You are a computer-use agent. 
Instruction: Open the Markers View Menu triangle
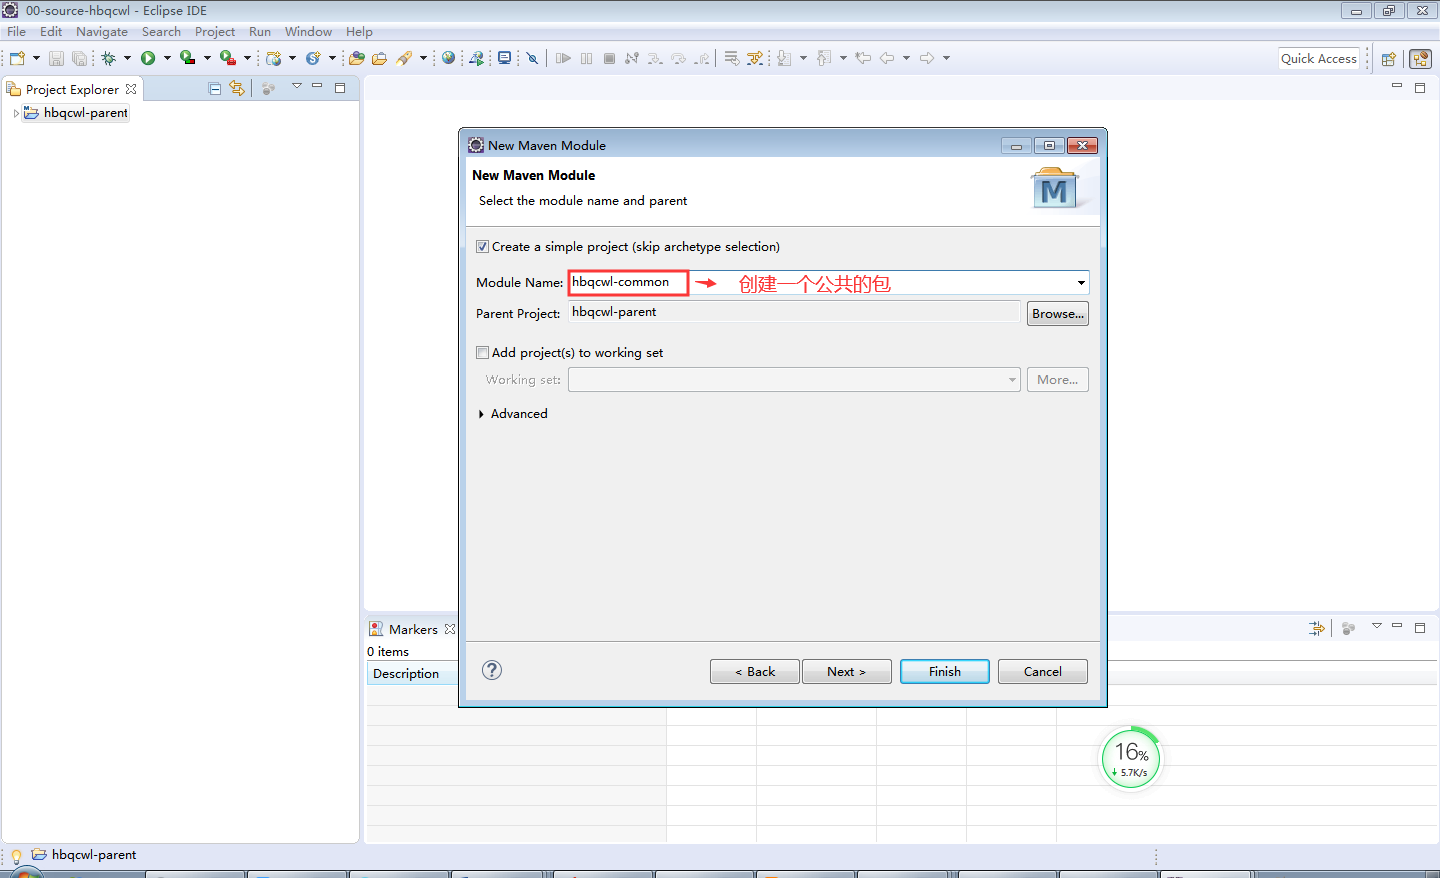[x=1376, y=626]
